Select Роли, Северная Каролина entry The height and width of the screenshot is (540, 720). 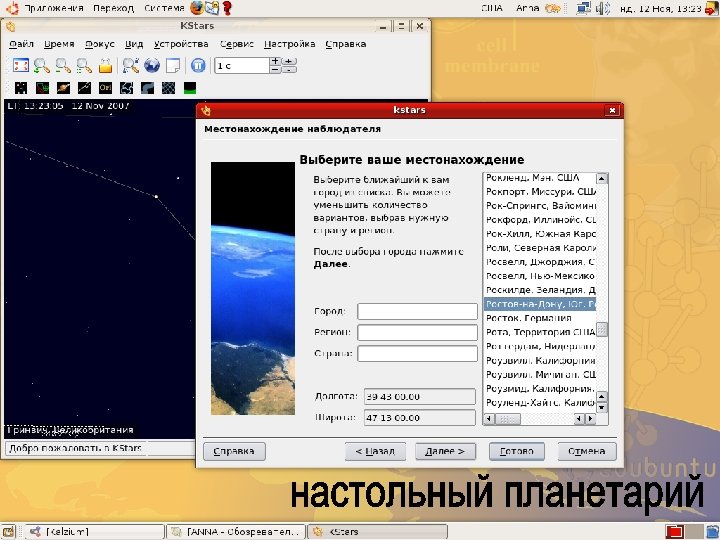tap(540, 248)
